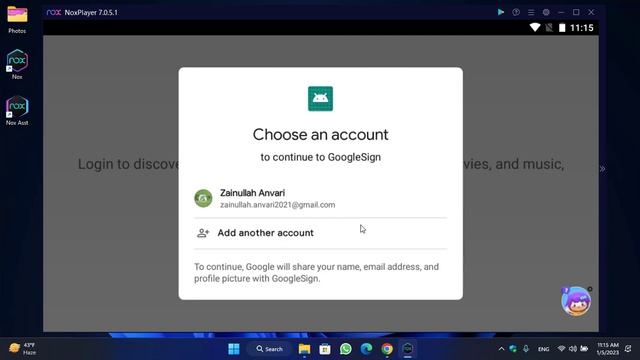640x360 pixels.
Task: Open the notification center icon
Action: (628, 349)
